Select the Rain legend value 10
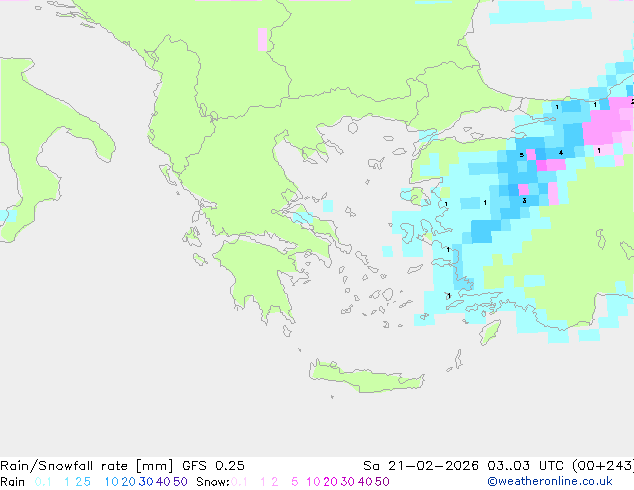634x490 pixels. (x=111, y=482)
